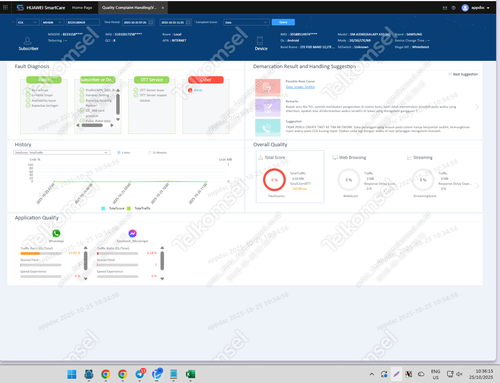Screen dimensions: 500x383
Task: Toggle the TotalTraffic legend entry
Action: 139,208
